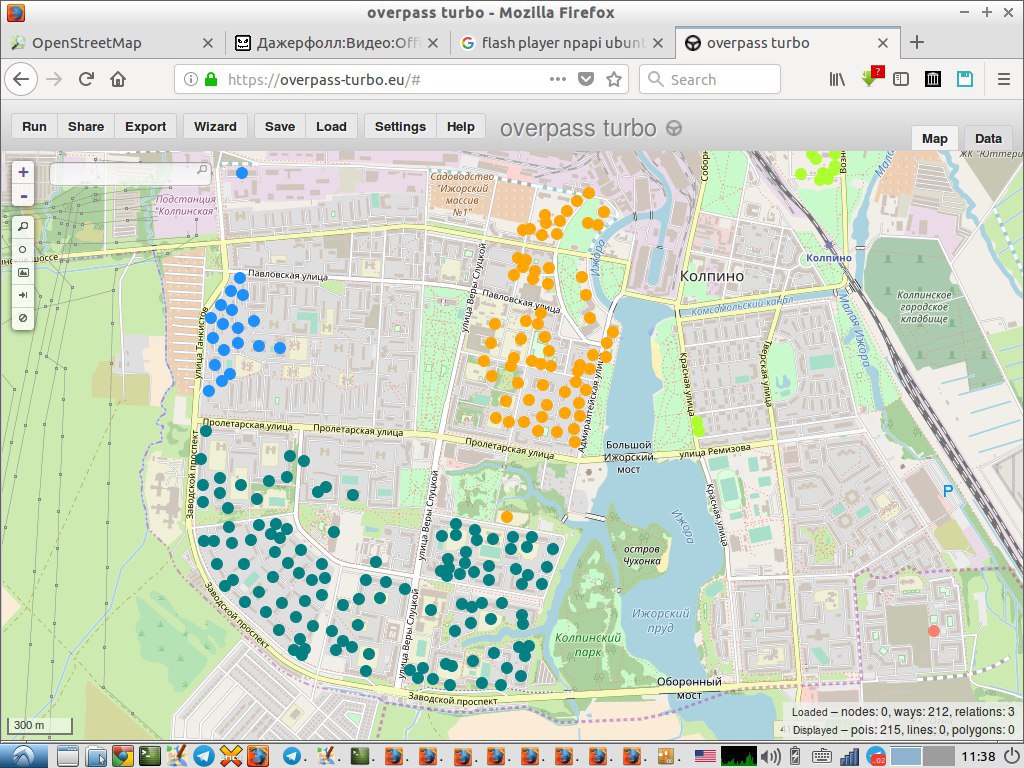Toggle wide map with the arrow button
The image size is (1024, 768).
(23, 295)
